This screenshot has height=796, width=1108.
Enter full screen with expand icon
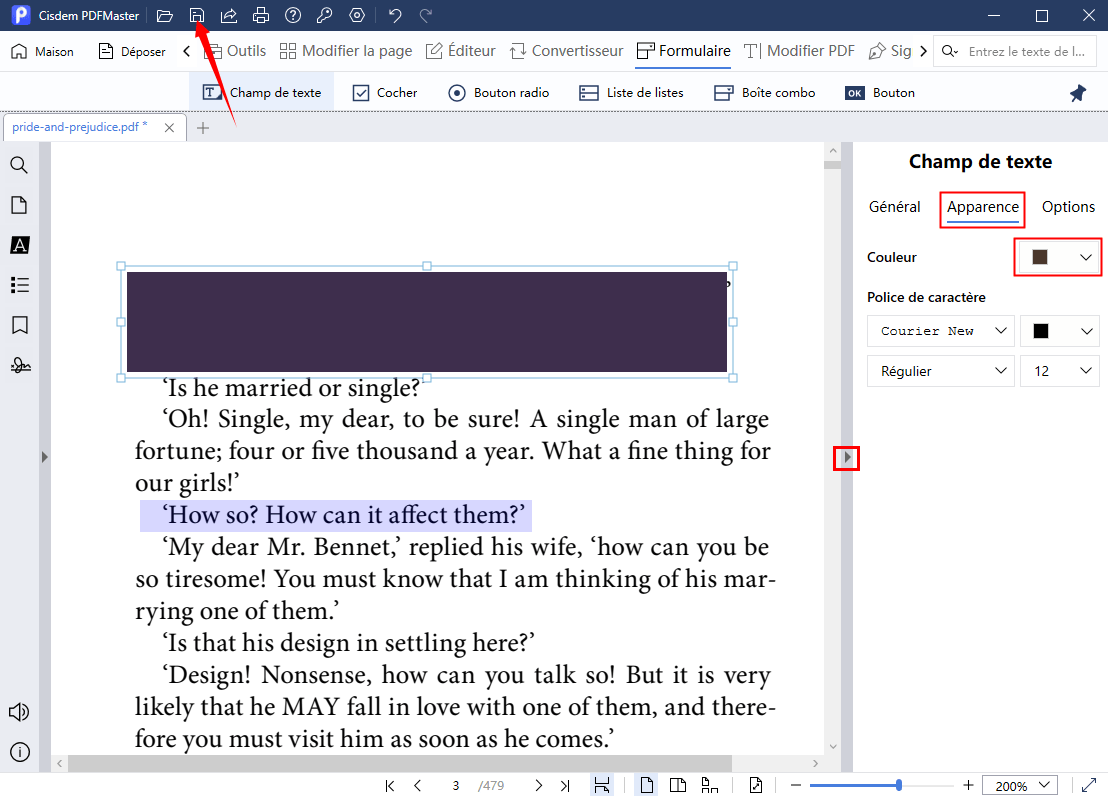(1089, 785)
